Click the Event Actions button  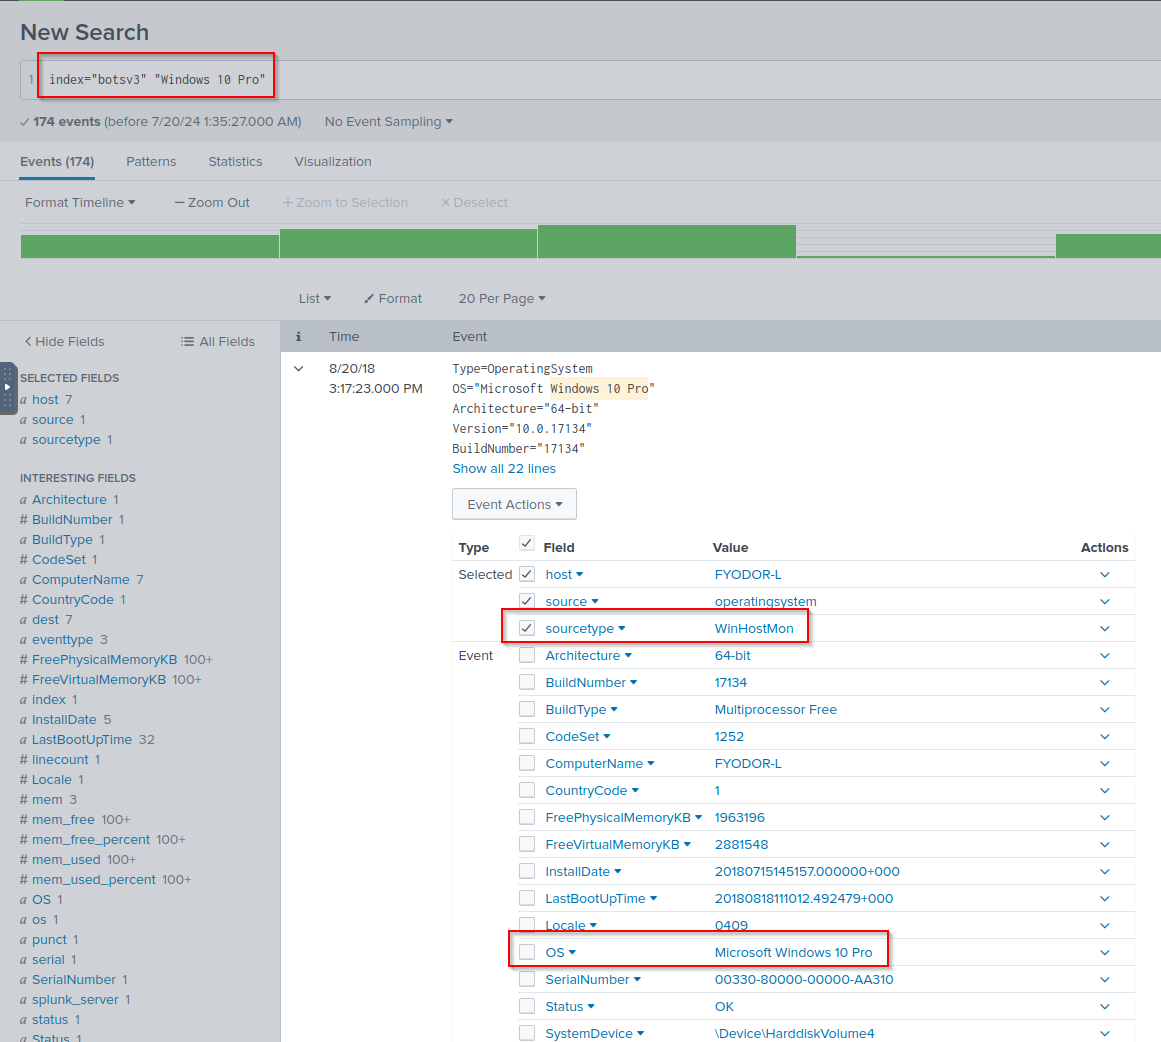[x=514, y=505]
